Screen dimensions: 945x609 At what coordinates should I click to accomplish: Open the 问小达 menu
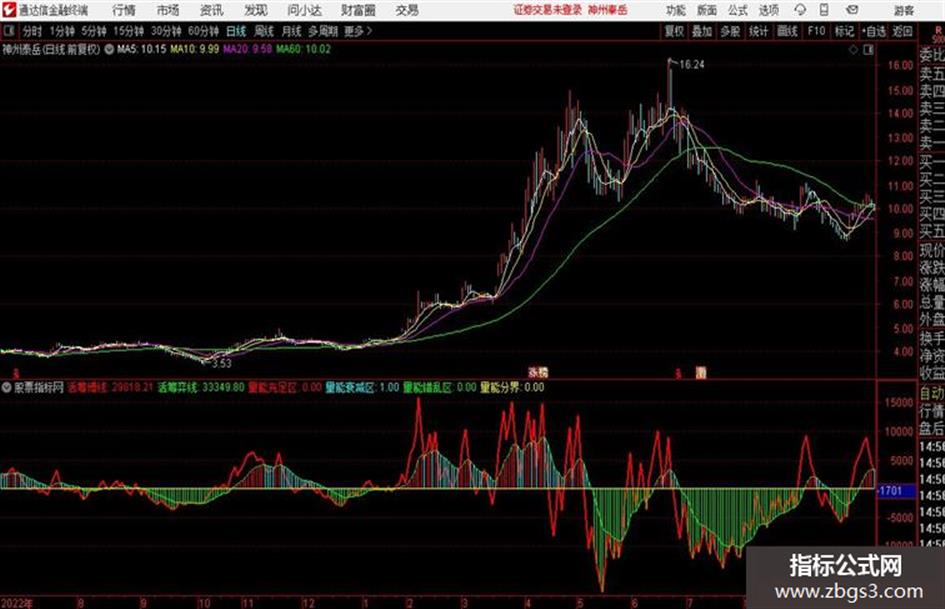pyautogui.click(x=304, y=10)
